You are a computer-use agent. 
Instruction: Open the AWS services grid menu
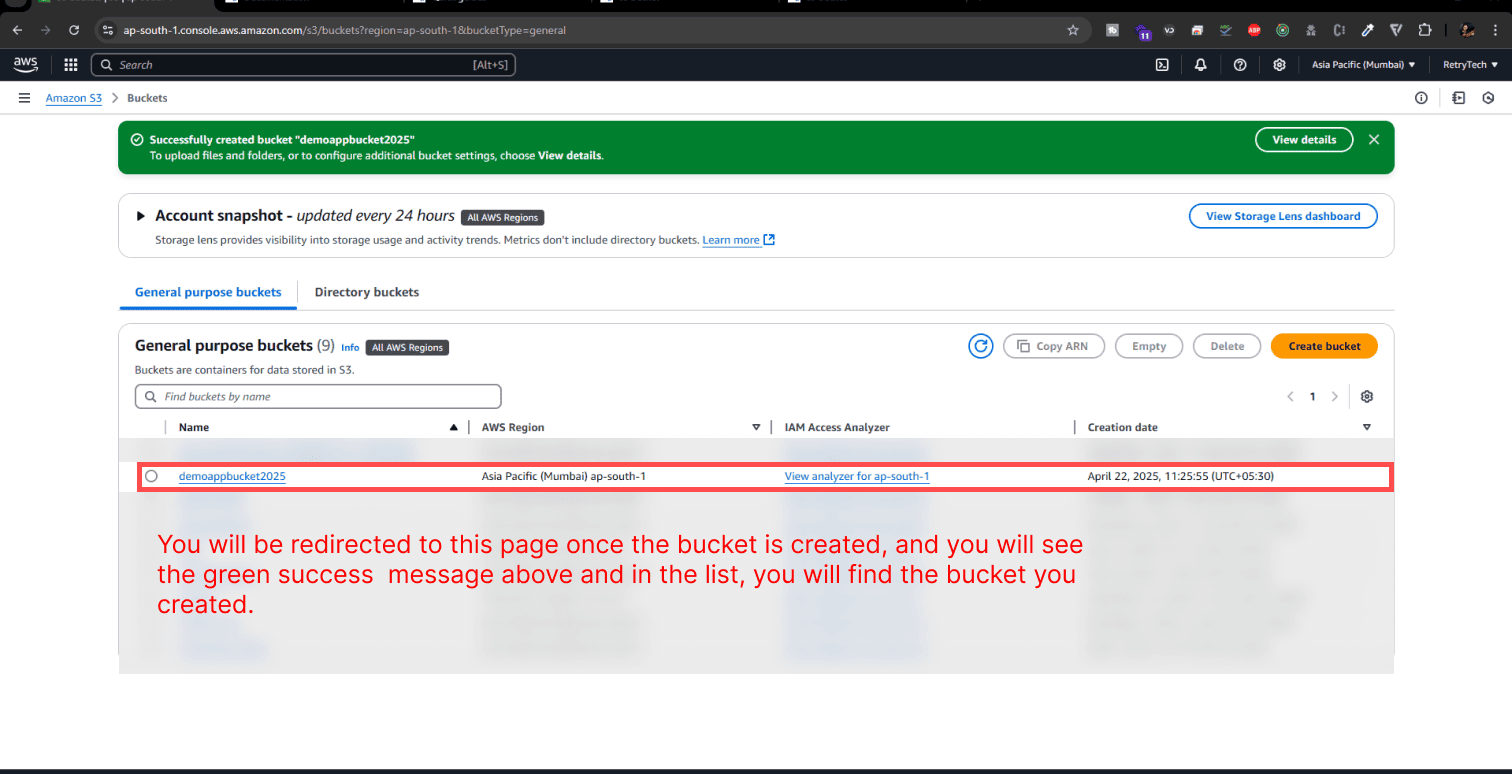(x=70, y=64)
